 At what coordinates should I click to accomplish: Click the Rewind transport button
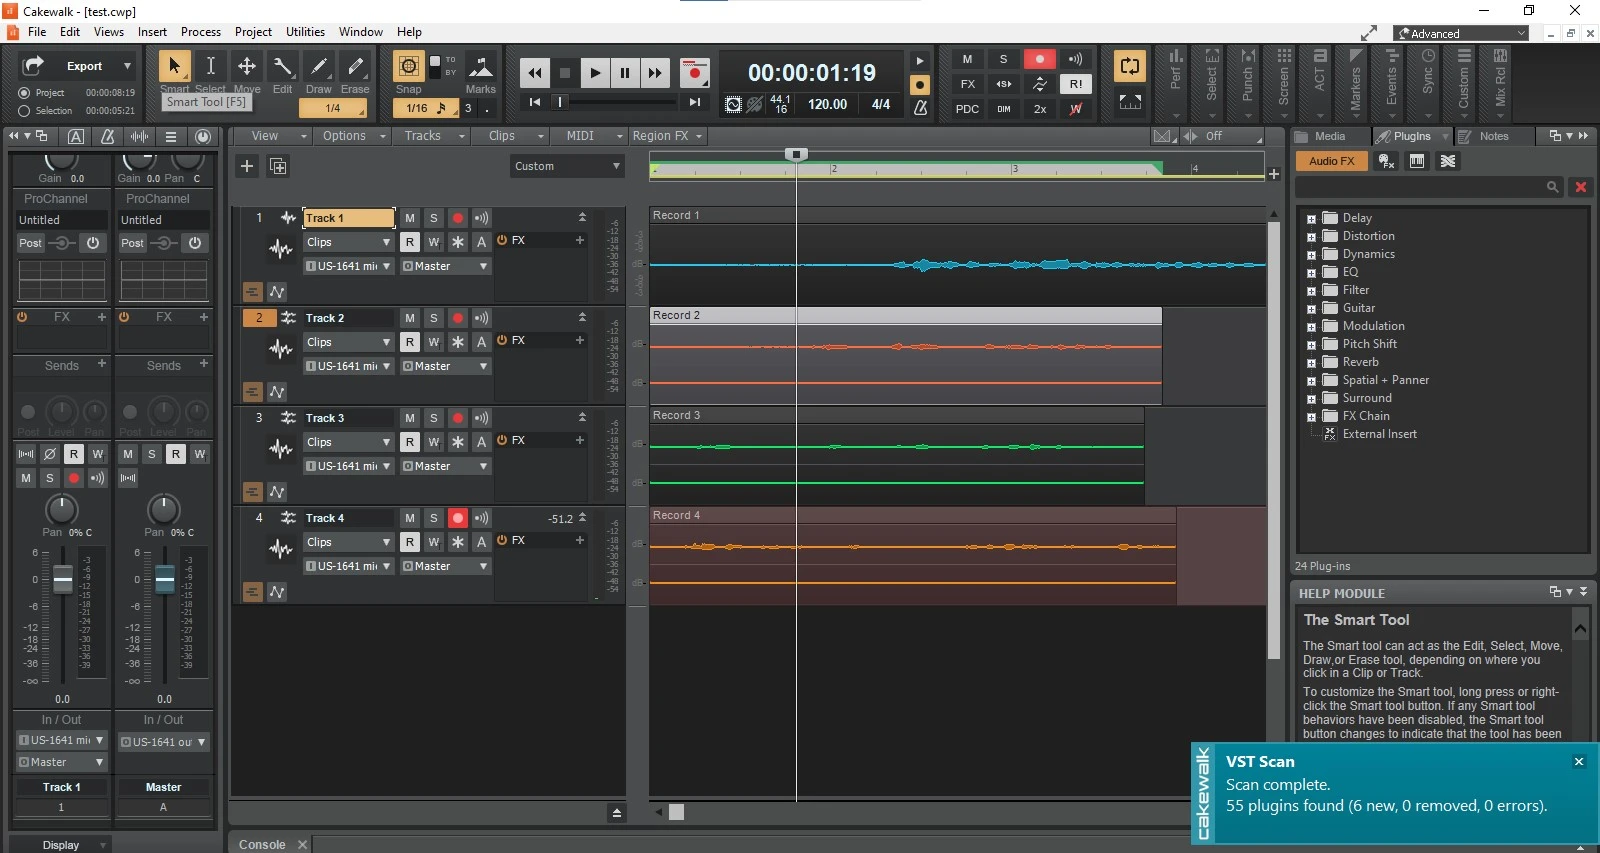[535, 73]
